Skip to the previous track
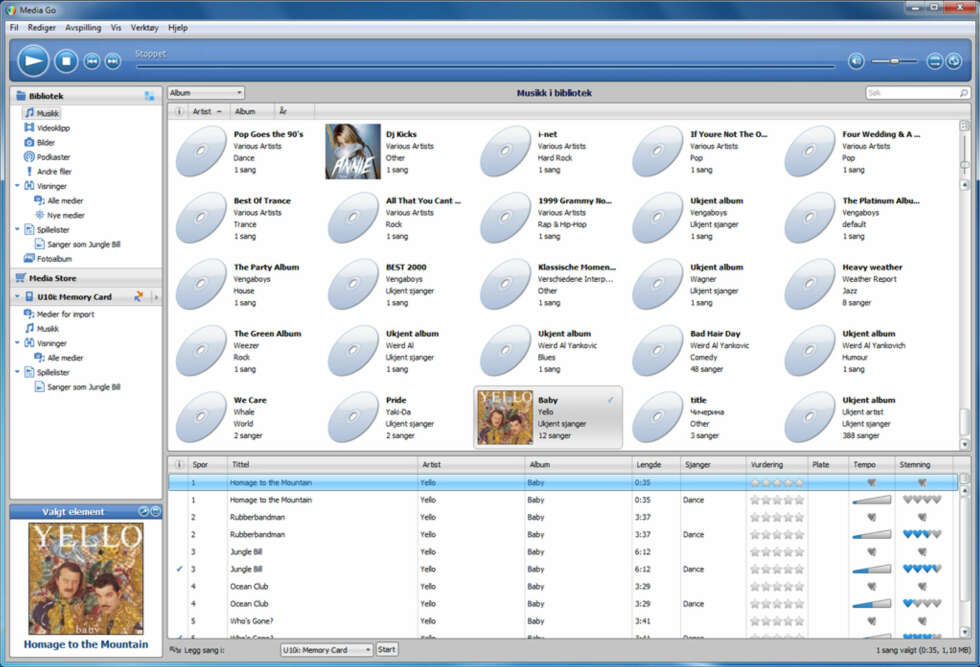This screenshot has height=667, width=980. tap(92, 61)
